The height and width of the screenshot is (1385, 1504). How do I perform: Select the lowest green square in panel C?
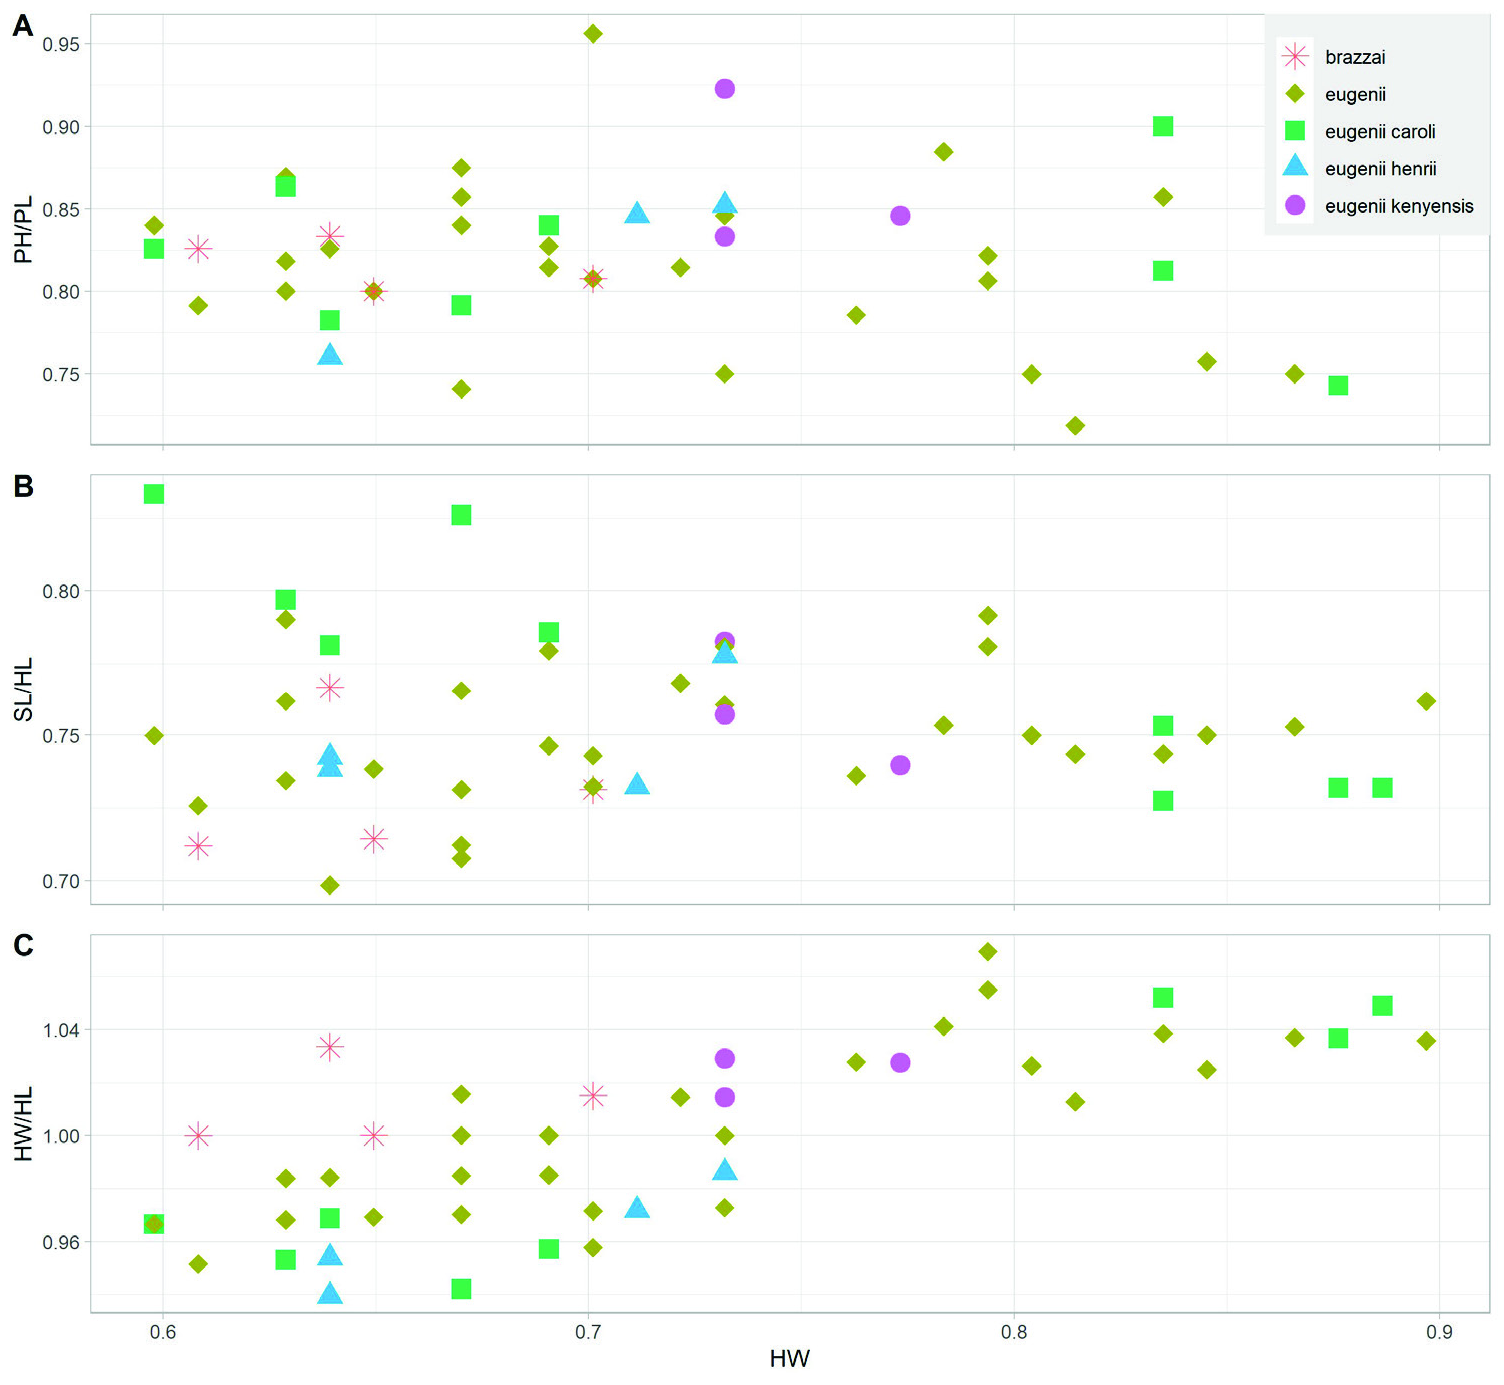[461, 1289]
